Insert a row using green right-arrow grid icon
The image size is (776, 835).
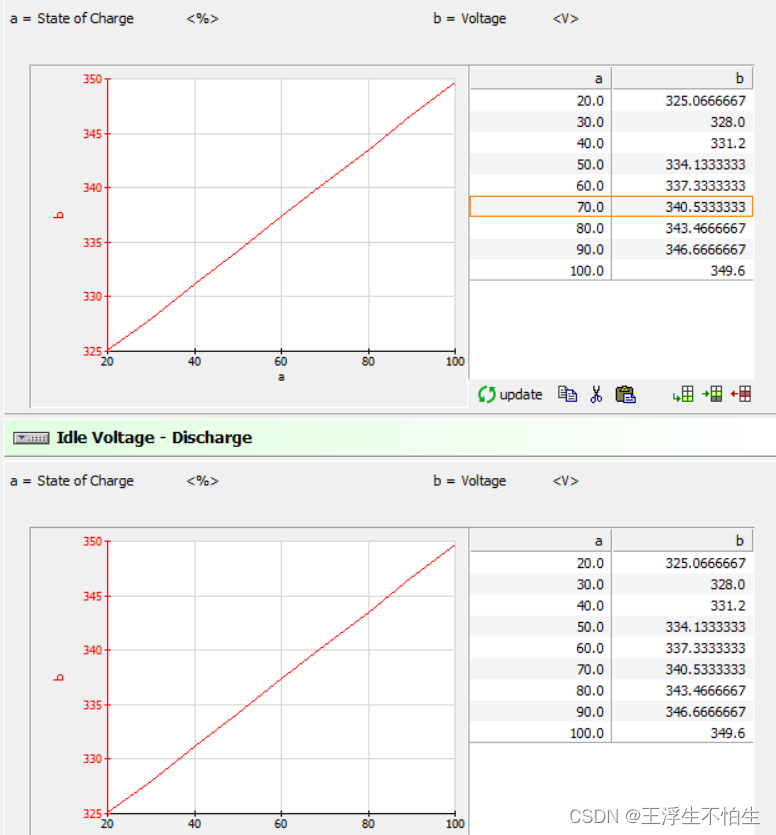(712, 394)
